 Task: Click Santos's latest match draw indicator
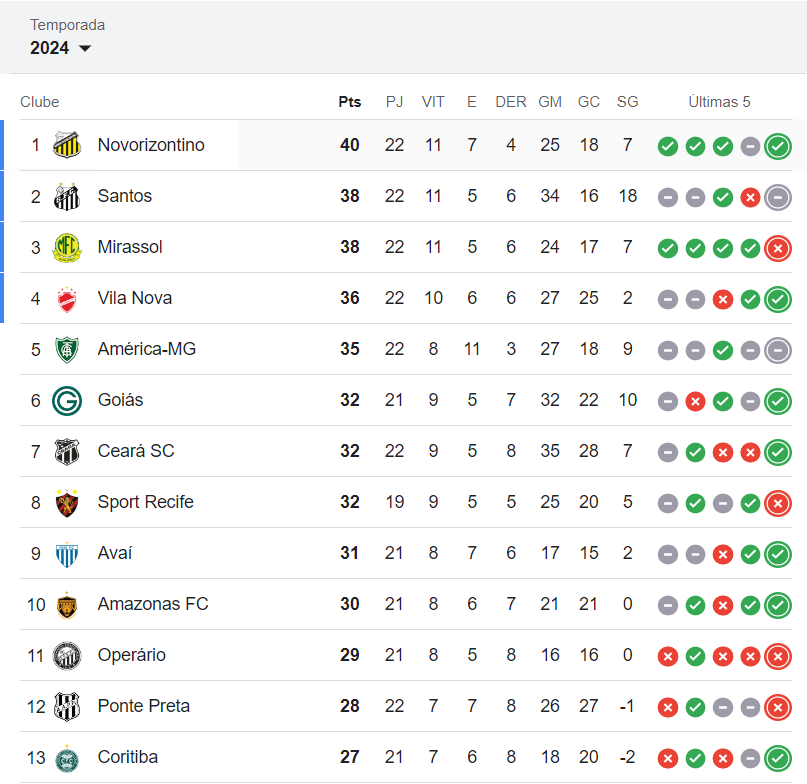tap(777, 197)
